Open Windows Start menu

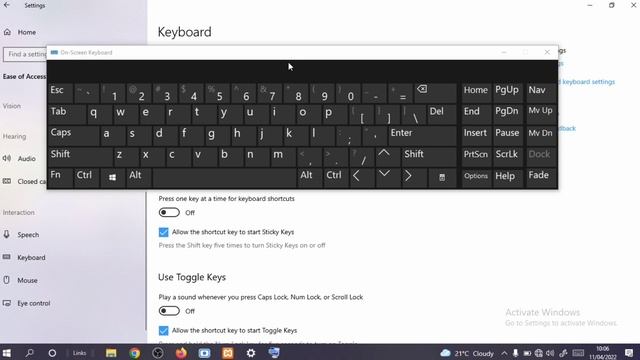(x=7, y=353)
